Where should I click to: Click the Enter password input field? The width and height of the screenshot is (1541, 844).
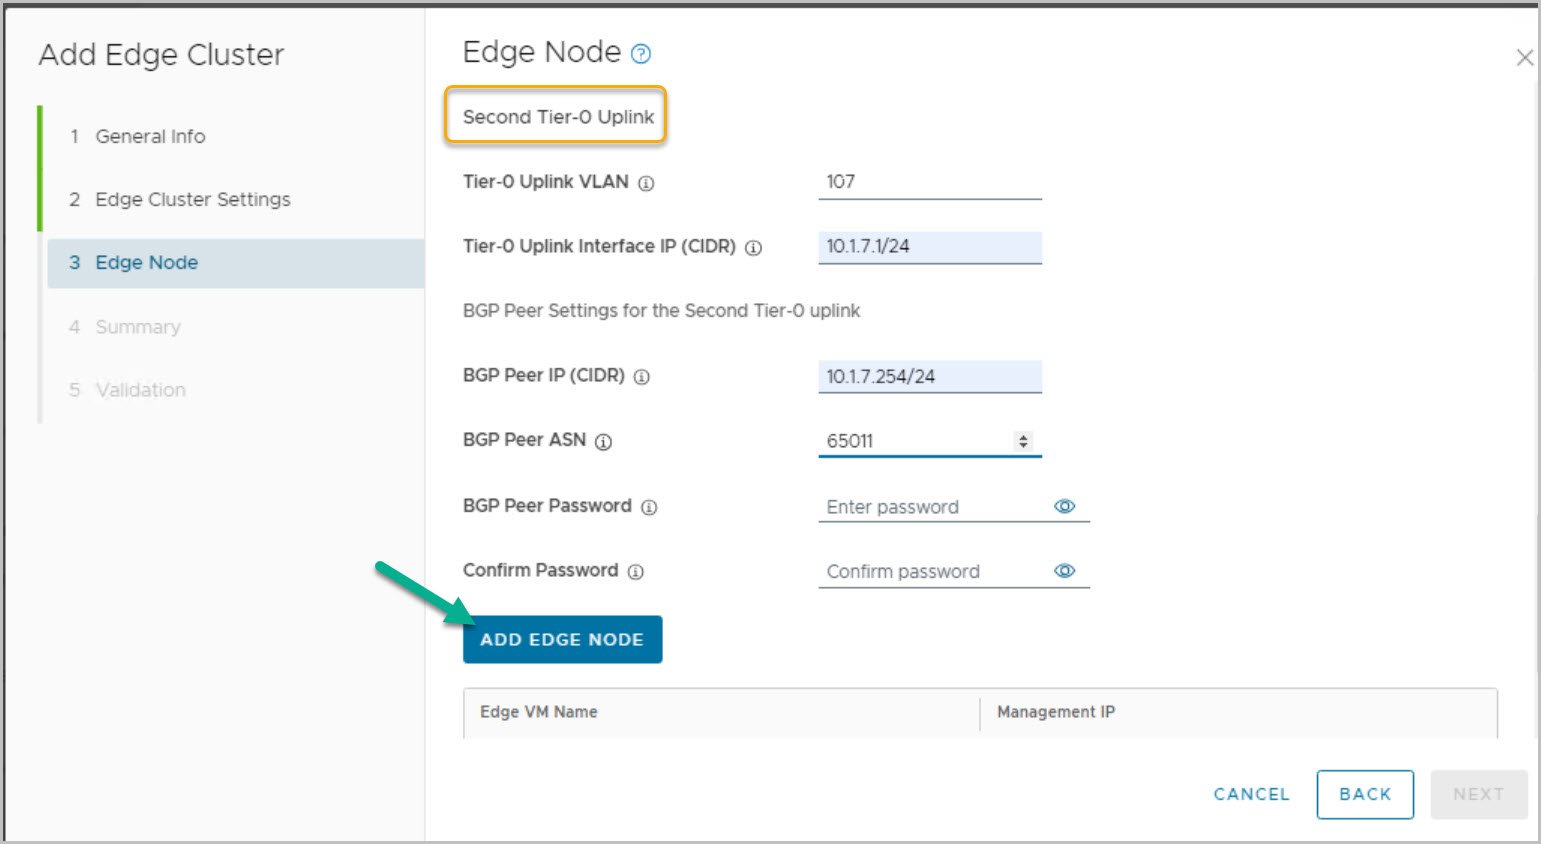[934, 507]
